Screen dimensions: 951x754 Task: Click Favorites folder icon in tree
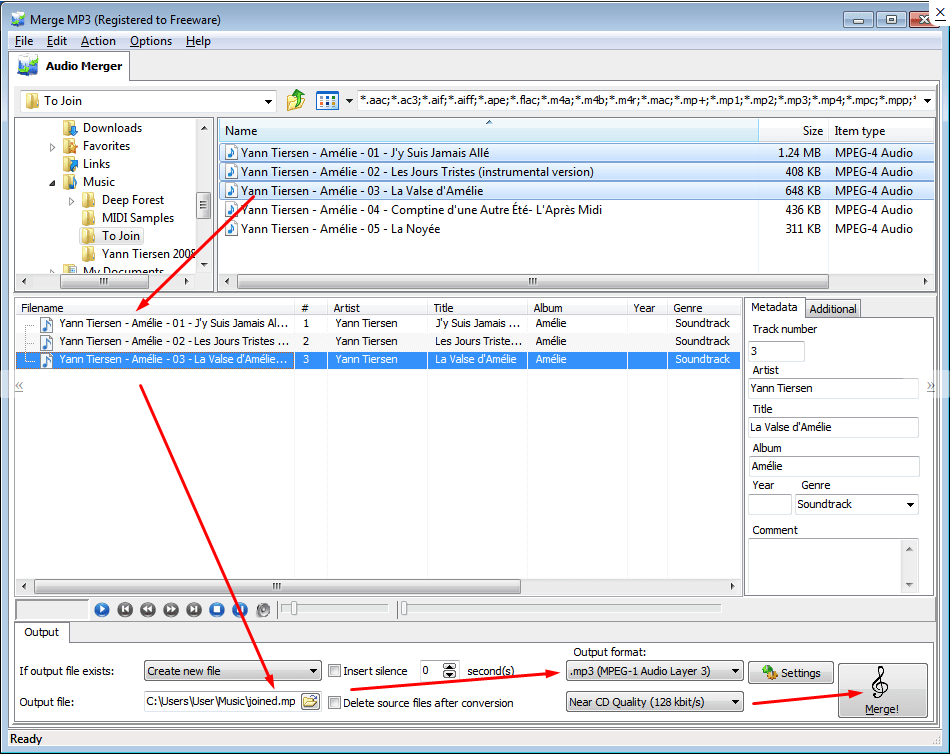coord(70,146)
